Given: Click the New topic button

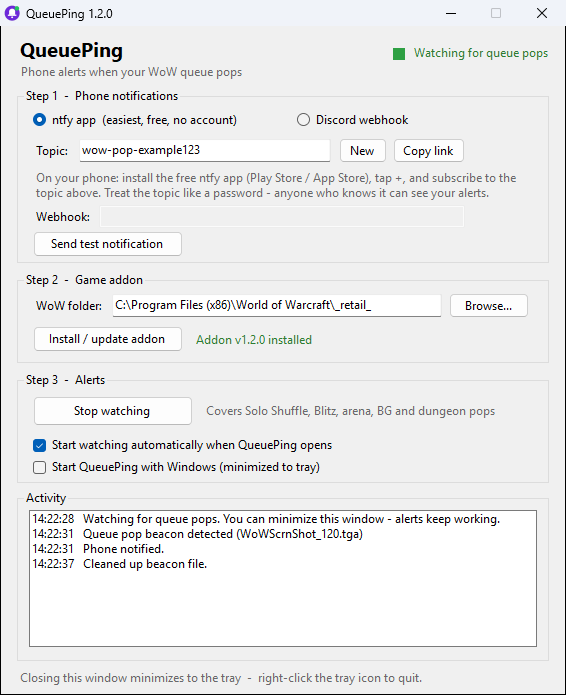Looking at the screenshot, I should point(363,151).
